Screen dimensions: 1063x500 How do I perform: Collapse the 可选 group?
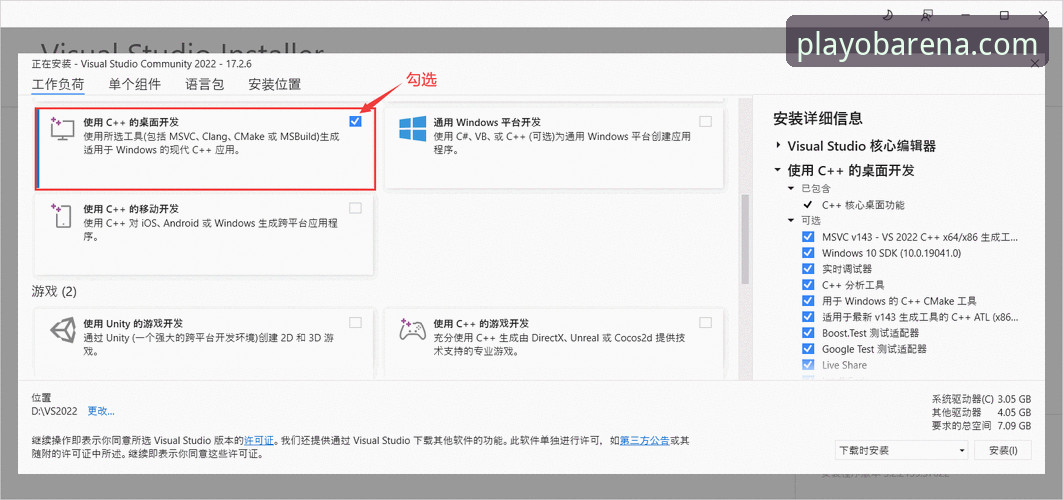791,221
